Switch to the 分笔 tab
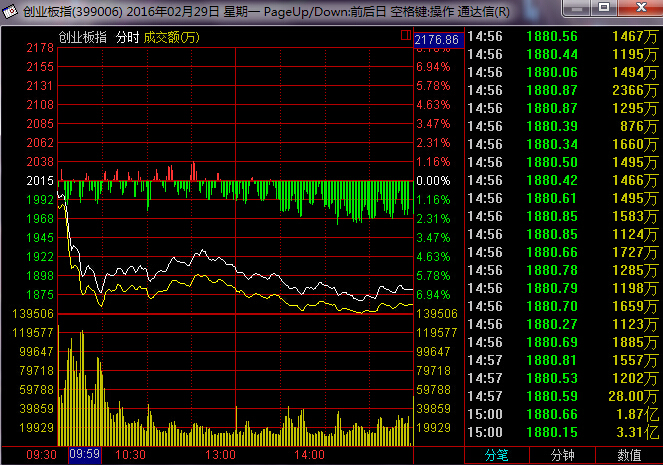 [496, 455]
